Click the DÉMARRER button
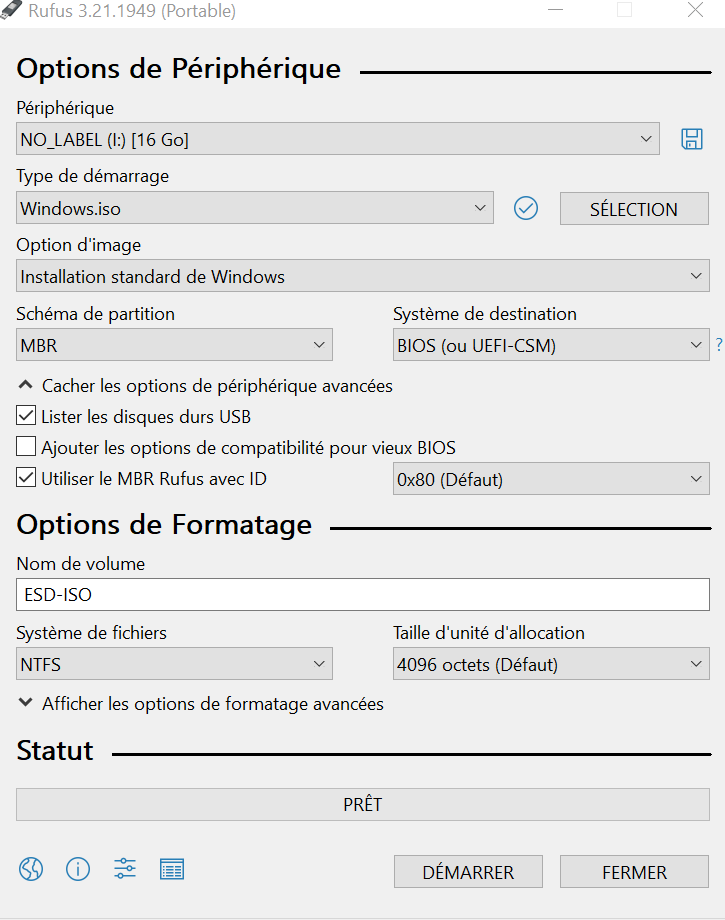 468,872
